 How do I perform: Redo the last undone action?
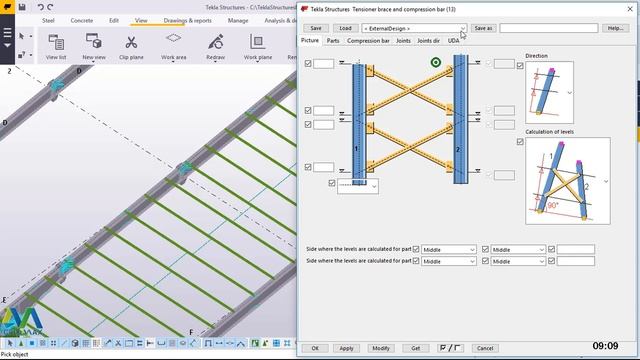point(50,7)
